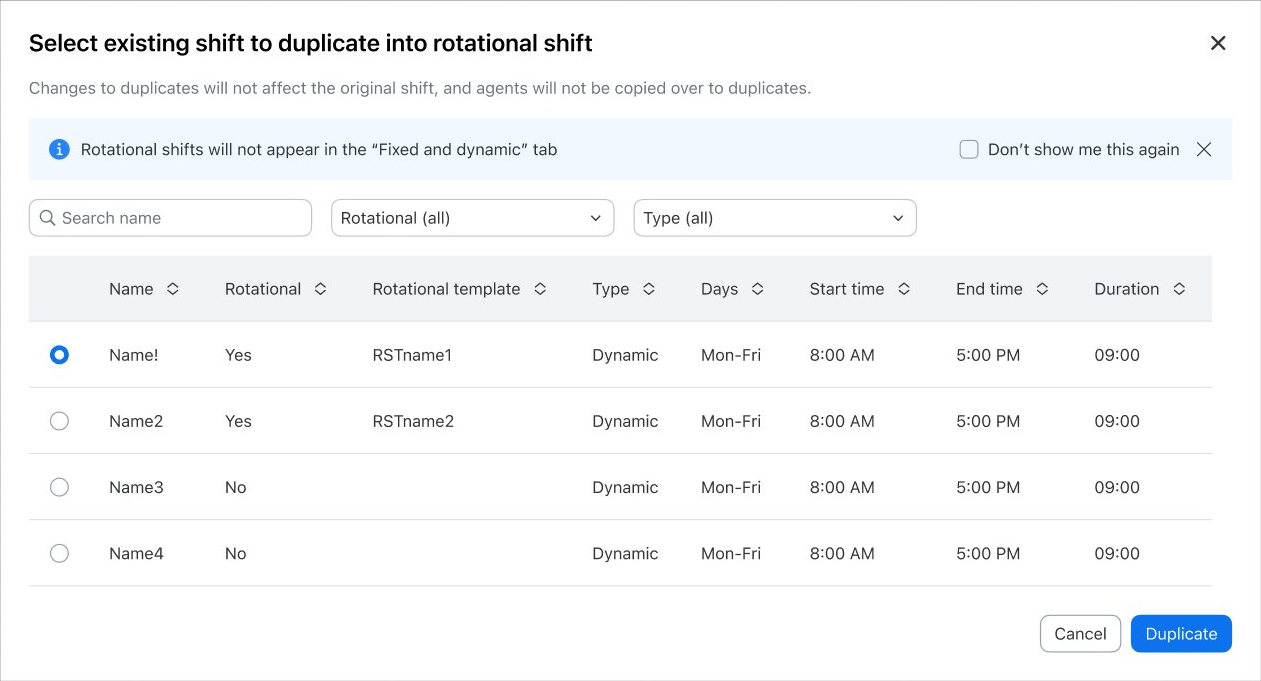Click the "Name4" cell
Screen dimensions: 1261x681
pyautogui.click(x=136, y=553)
